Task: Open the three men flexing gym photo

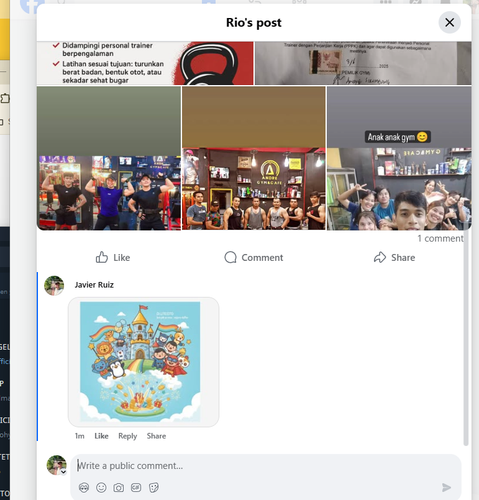Action: [109, 158]
